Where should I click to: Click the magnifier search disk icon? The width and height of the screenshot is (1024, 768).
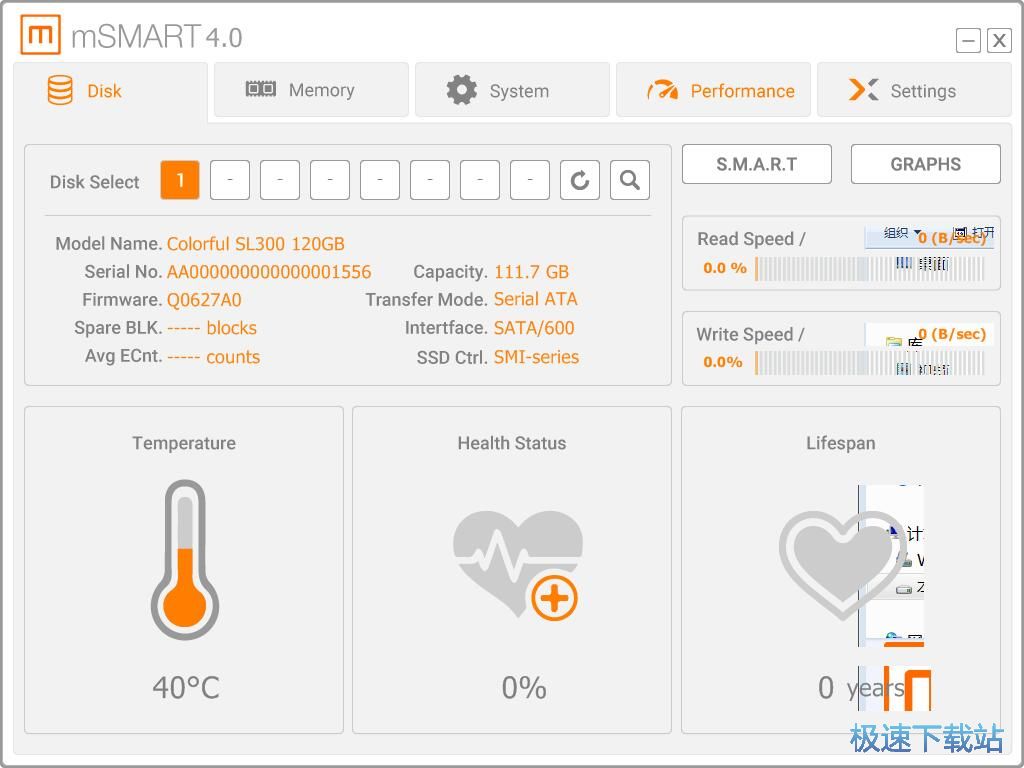click(x=629, y=181)
